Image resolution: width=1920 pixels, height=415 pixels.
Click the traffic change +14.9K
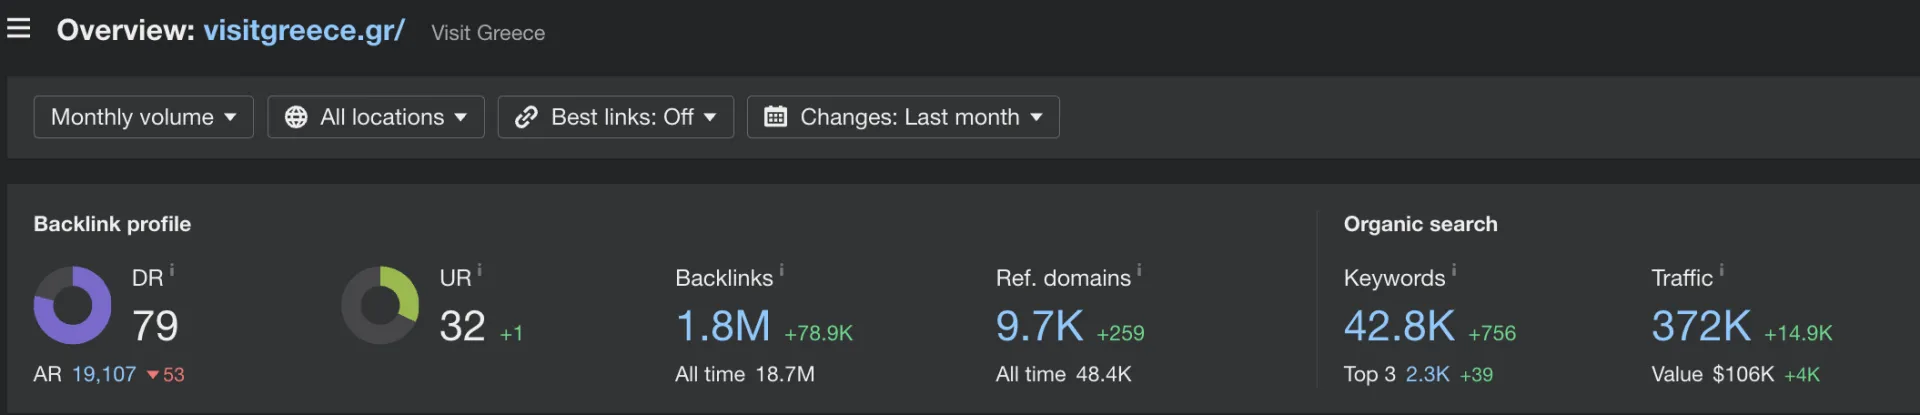(1798, 333)
